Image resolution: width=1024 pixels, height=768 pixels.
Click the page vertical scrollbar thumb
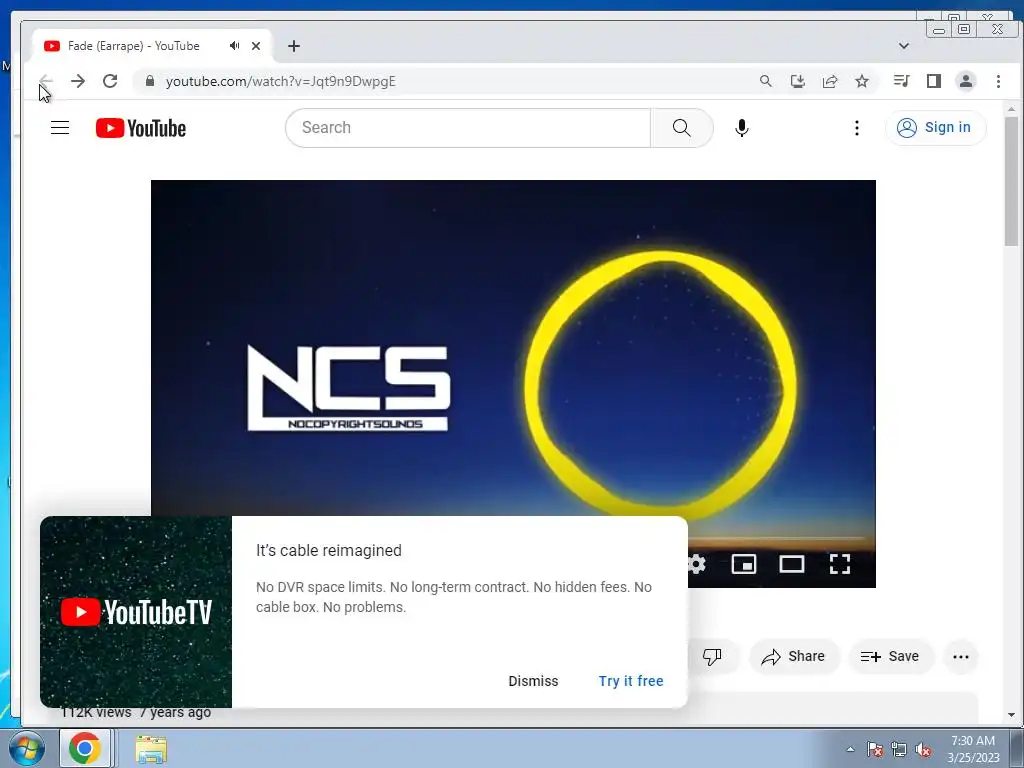1012,181
